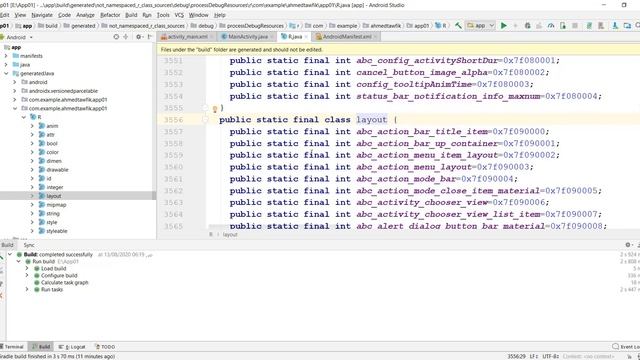Select the dimen node in project tree
640x360 pixels.
54,161
